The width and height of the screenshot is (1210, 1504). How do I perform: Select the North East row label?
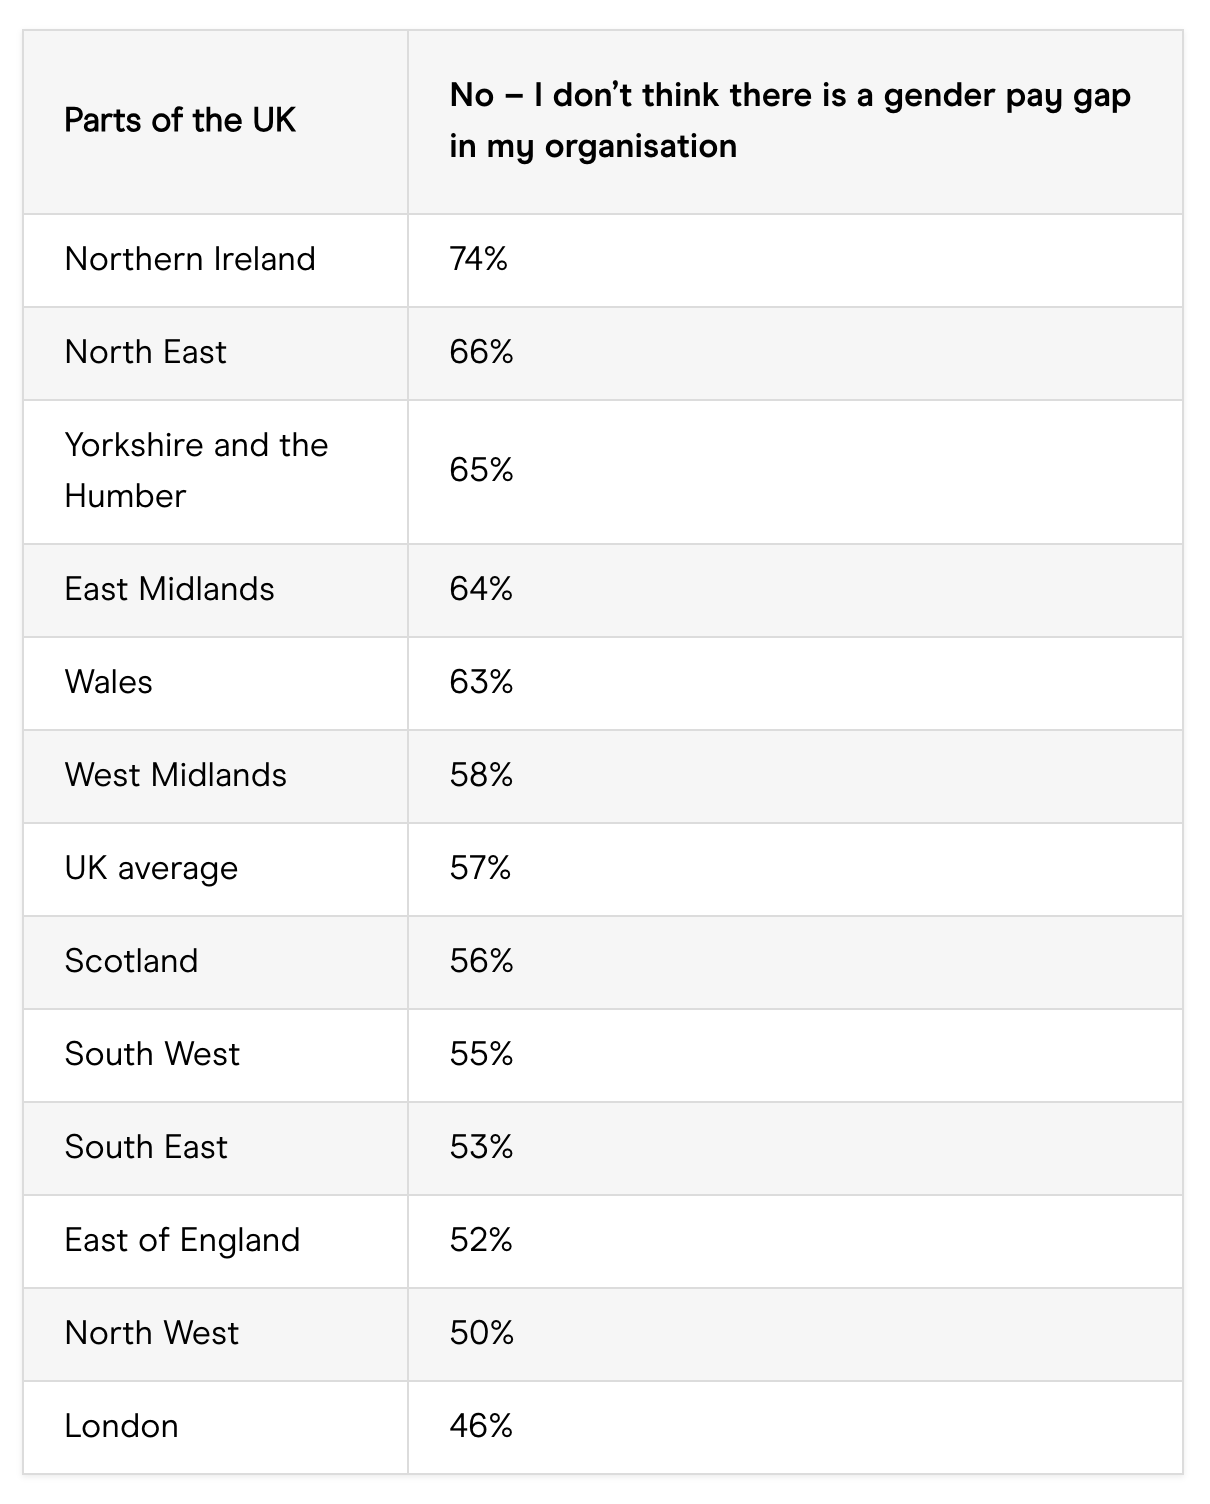[x=146, y=352]
